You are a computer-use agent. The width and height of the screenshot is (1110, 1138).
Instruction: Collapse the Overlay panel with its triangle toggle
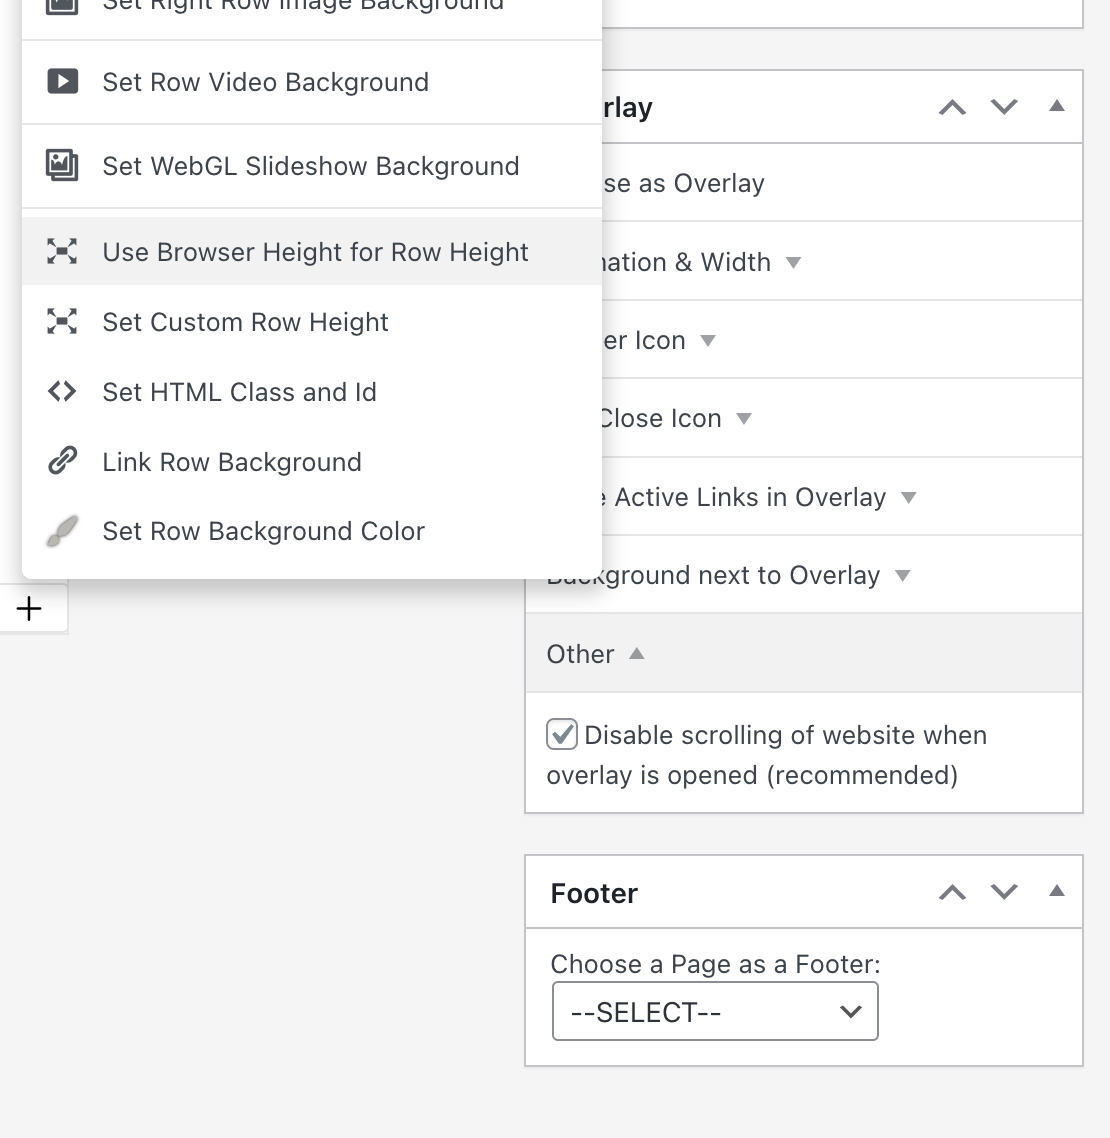pyautogui.click(x=1057, y=105)
